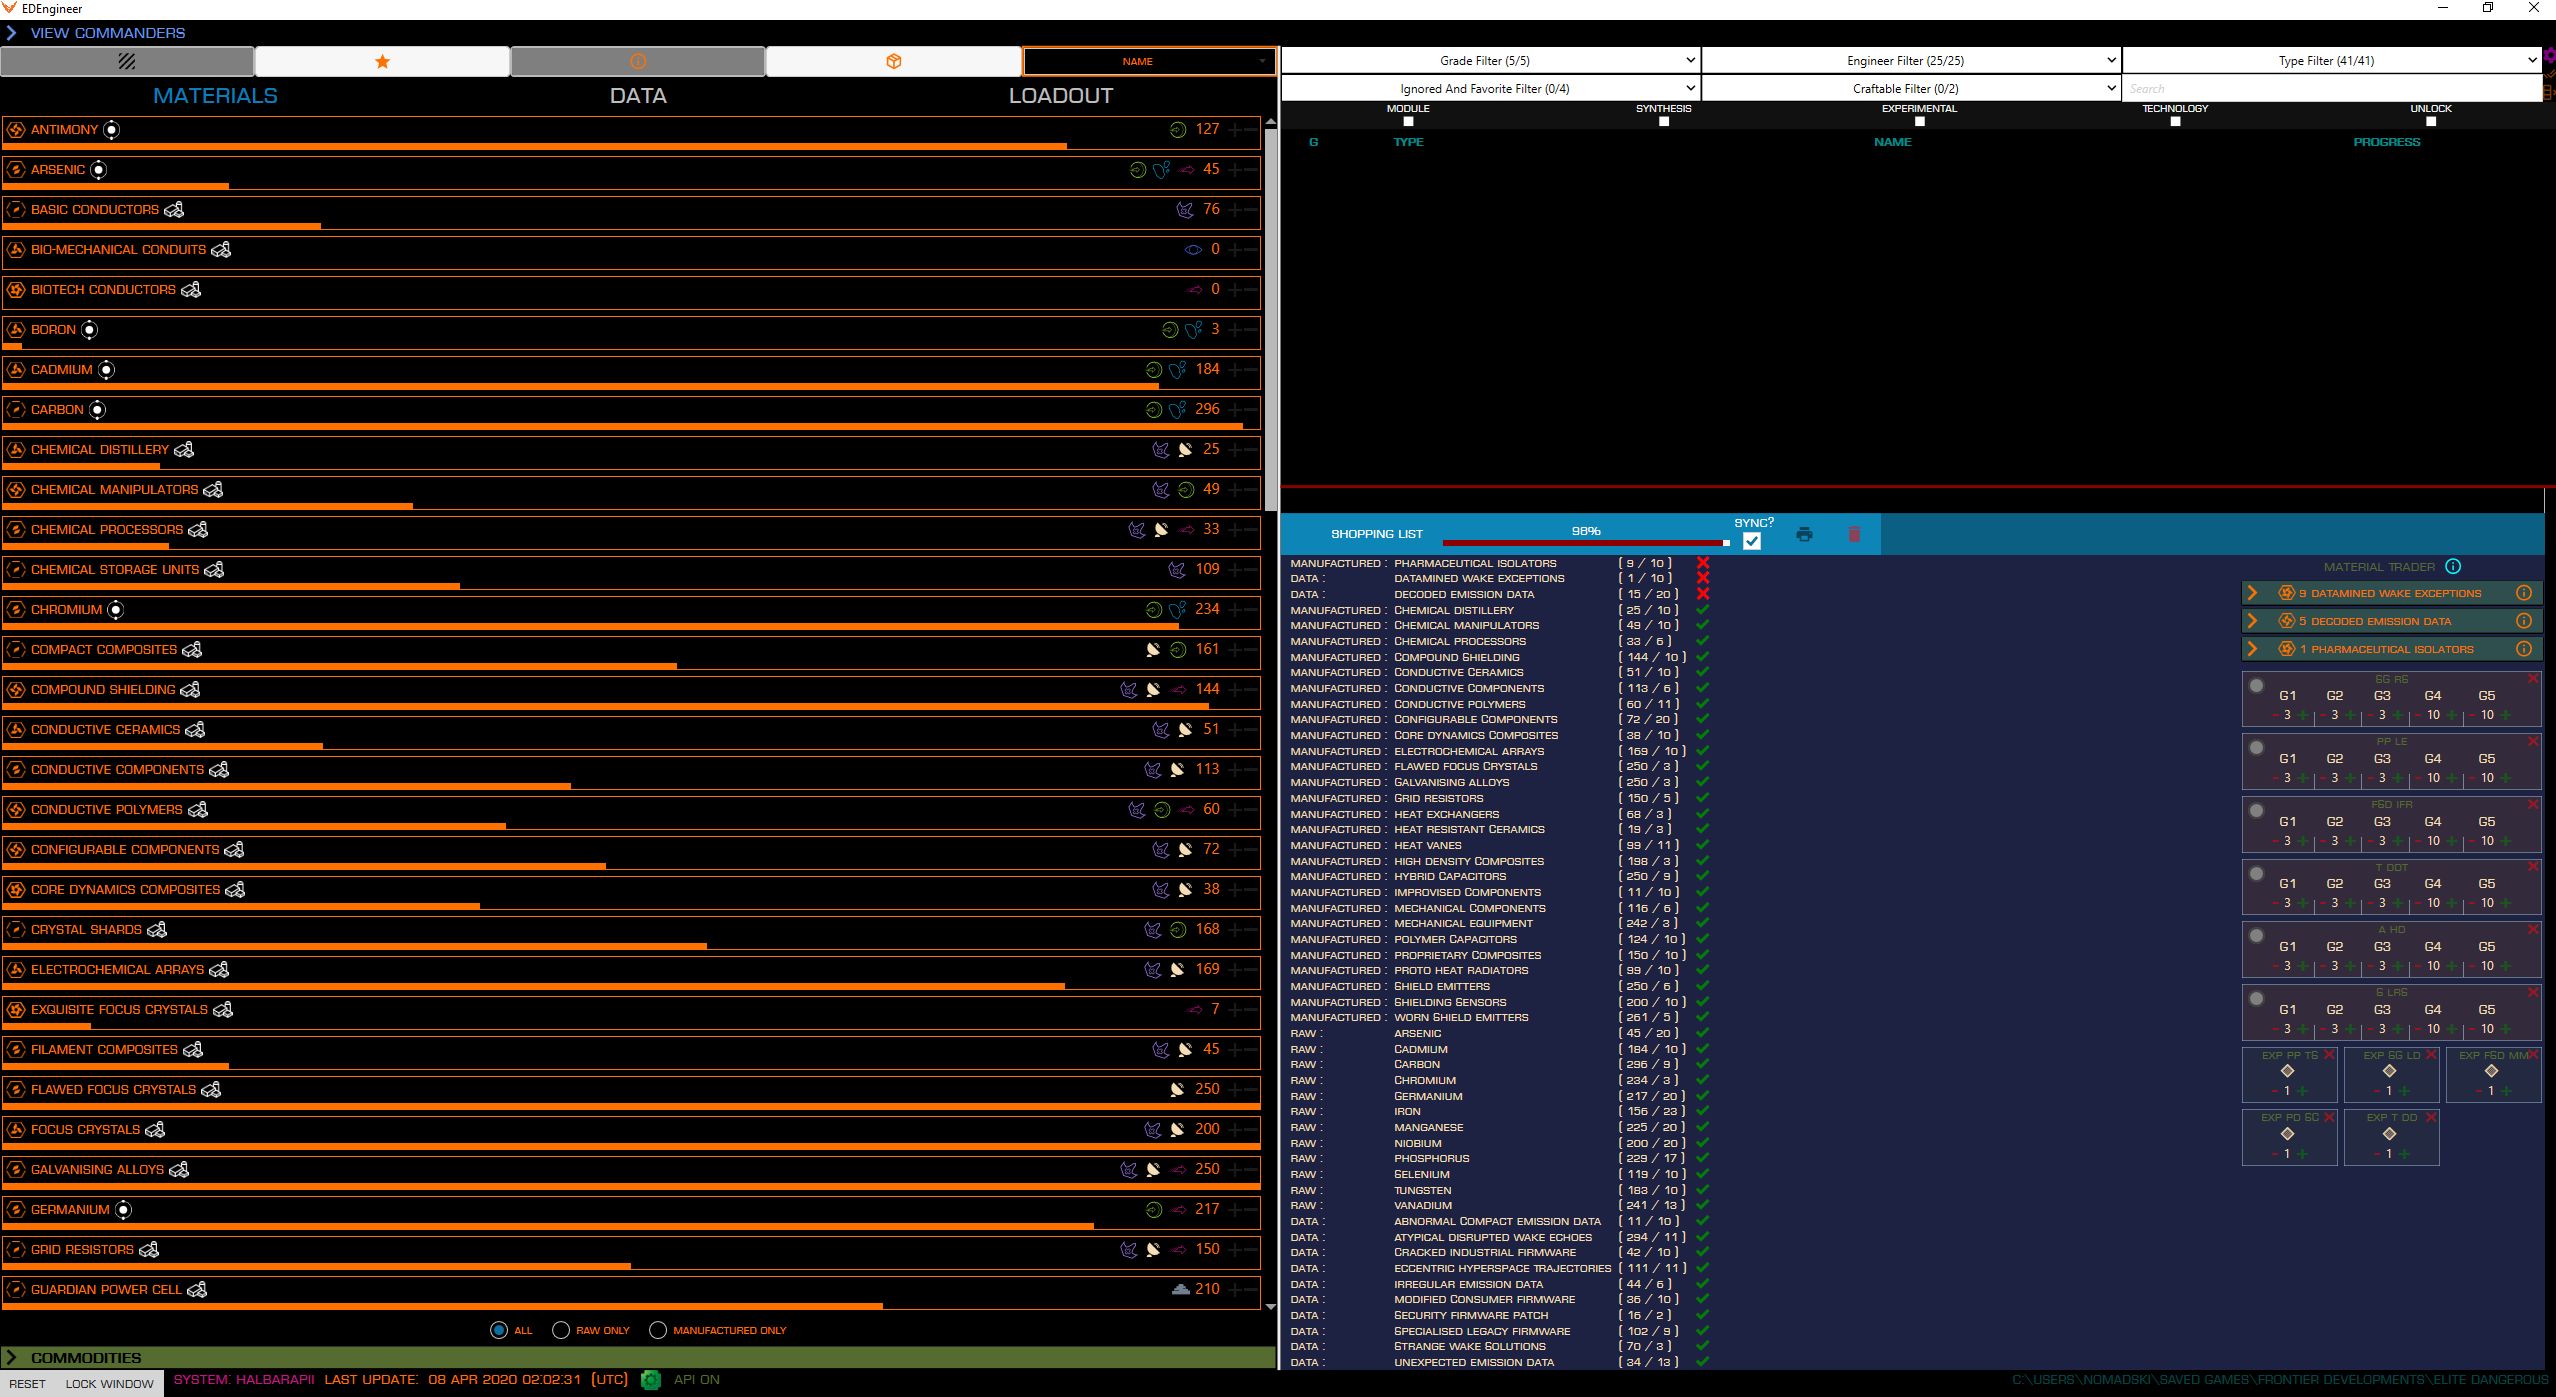This screenshot has width=2556, height=1397.
Task: Click the hatched pattern filter button above Materials
Action: click(x=127, y=61)
